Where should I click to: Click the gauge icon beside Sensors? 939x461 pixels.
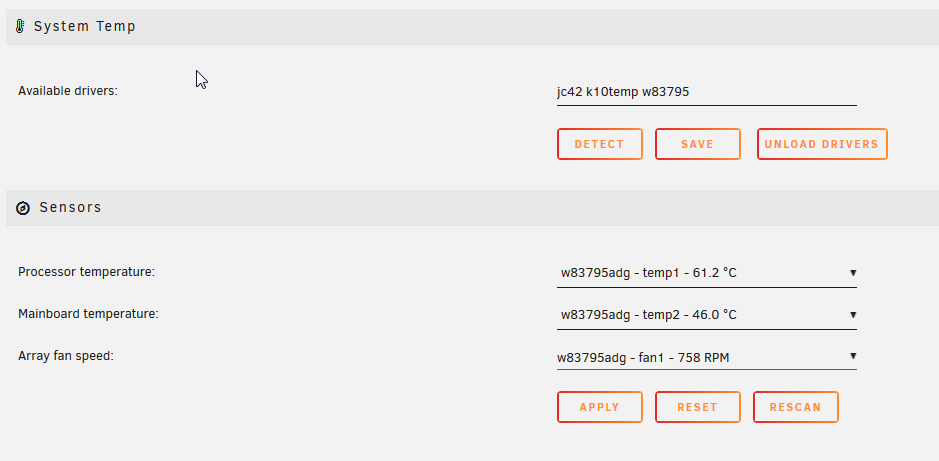23,208
